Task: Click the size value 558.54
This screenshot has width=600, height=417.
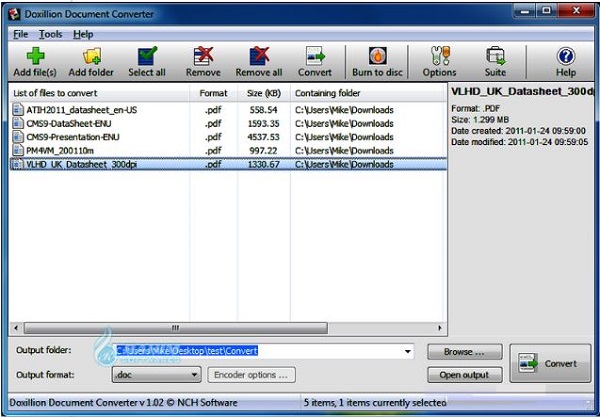Action: pos(263,110)
